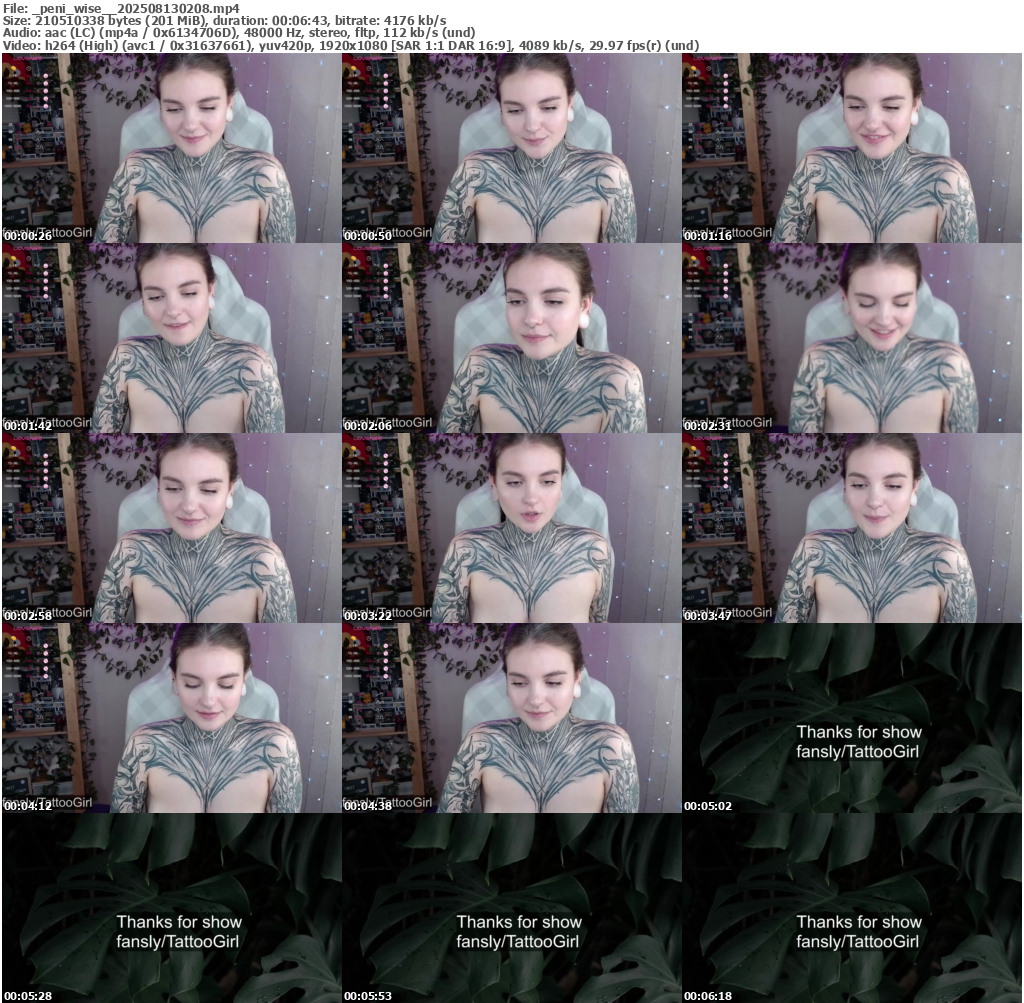Screen dimensions: 1024x1003
Task: Click the file name line in the header
Action: click(x=121, y=8)
